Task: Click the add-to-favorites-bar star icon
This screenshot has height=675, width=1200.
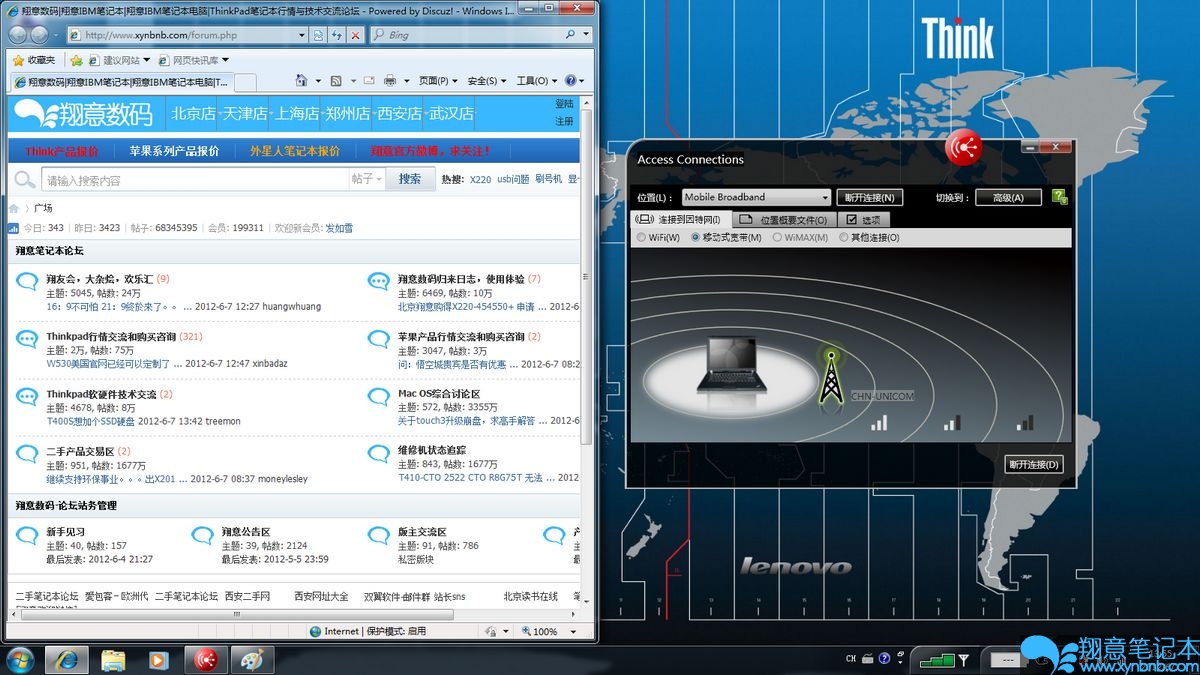Action: tap(76, 60)
